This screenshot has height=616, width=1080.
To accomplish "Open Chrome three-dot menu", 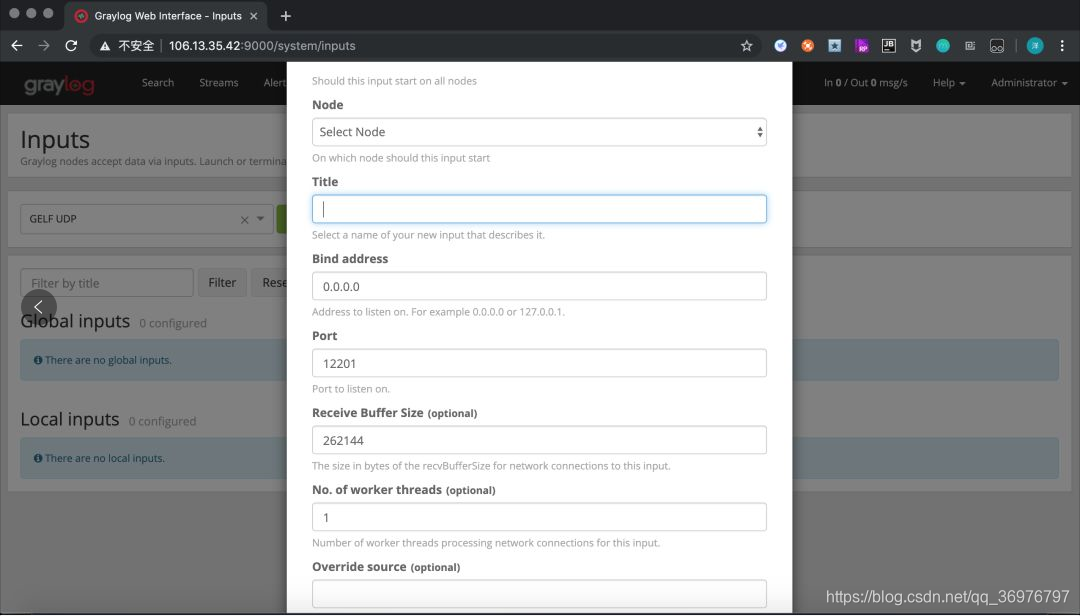I will 1062,46.
